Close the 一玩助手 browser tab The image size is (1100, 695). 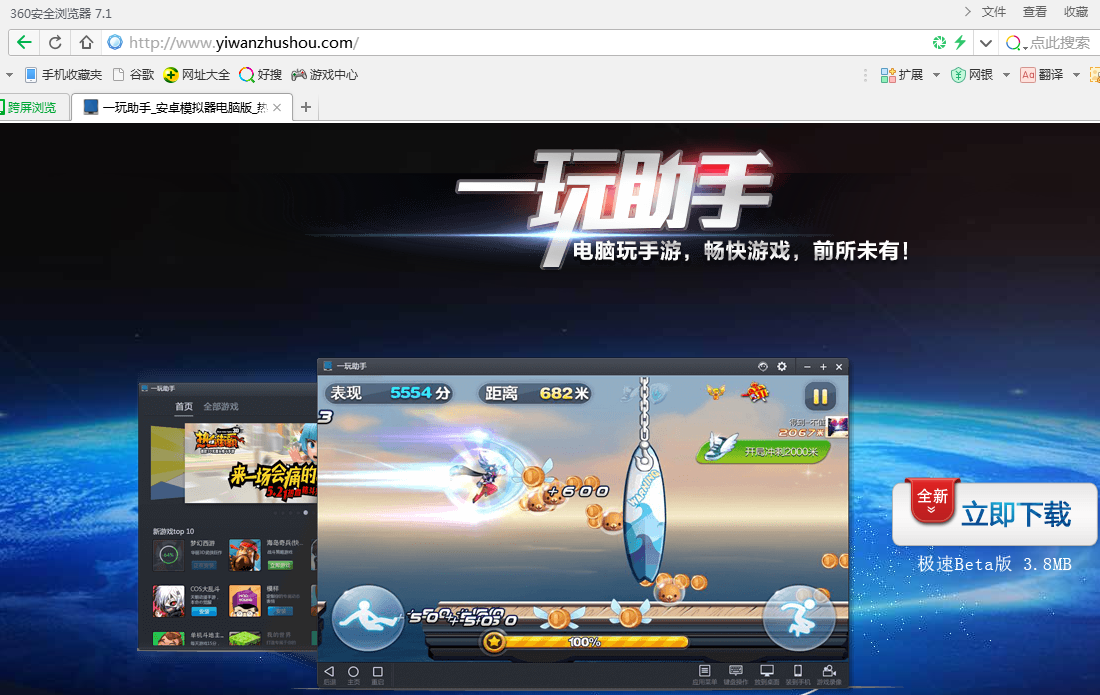pyautogui.click(x=277, y=107)
